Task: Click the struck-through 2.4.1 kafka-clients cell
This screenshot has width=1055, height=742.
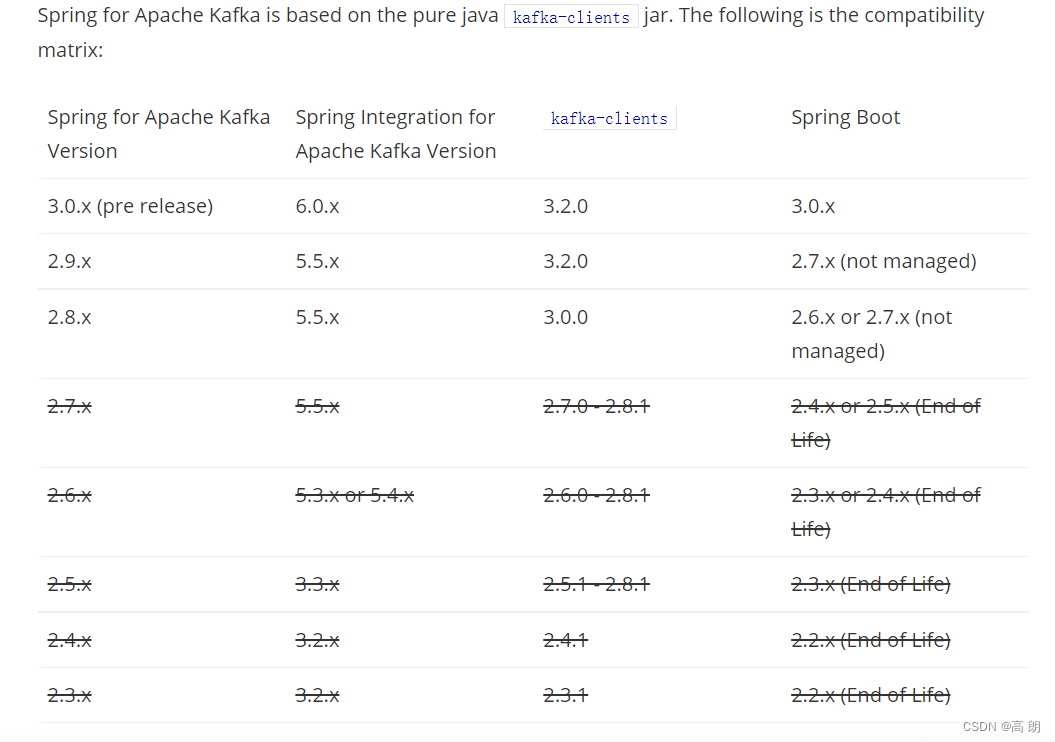Action: pos(565,640)
